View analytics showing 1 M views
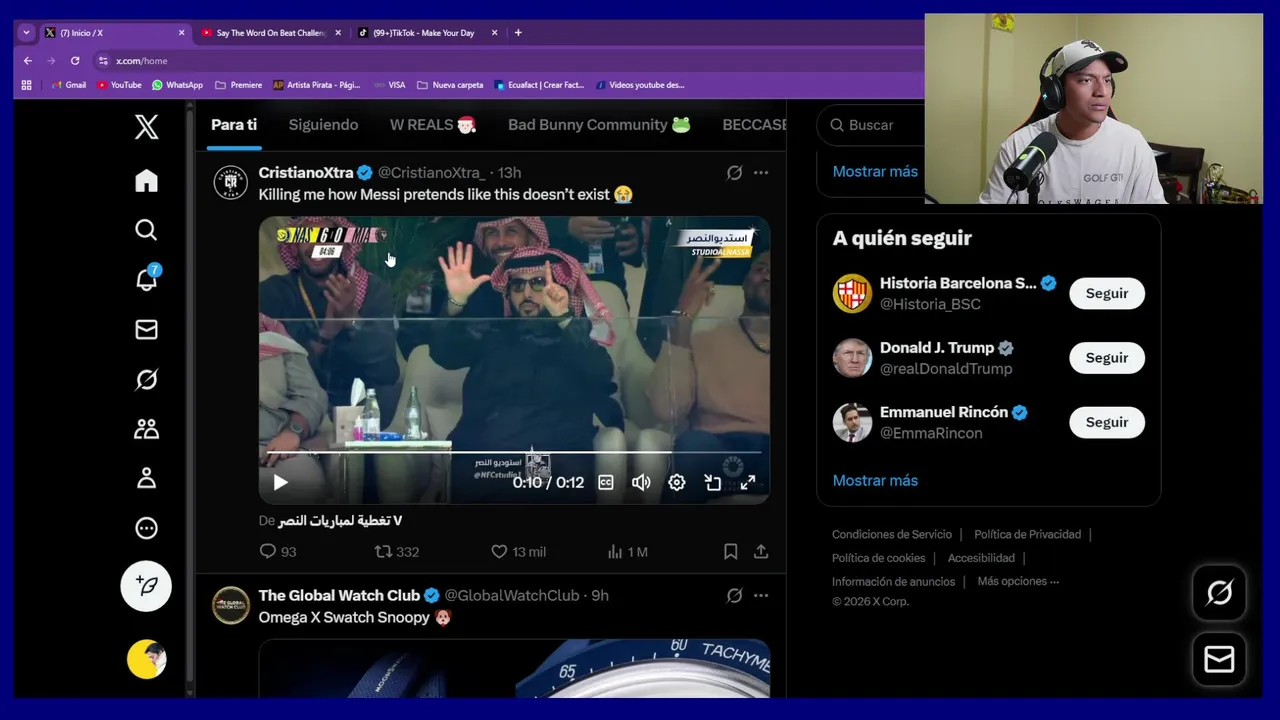The height and width of the screenshot is (720, 1280). 628,552
